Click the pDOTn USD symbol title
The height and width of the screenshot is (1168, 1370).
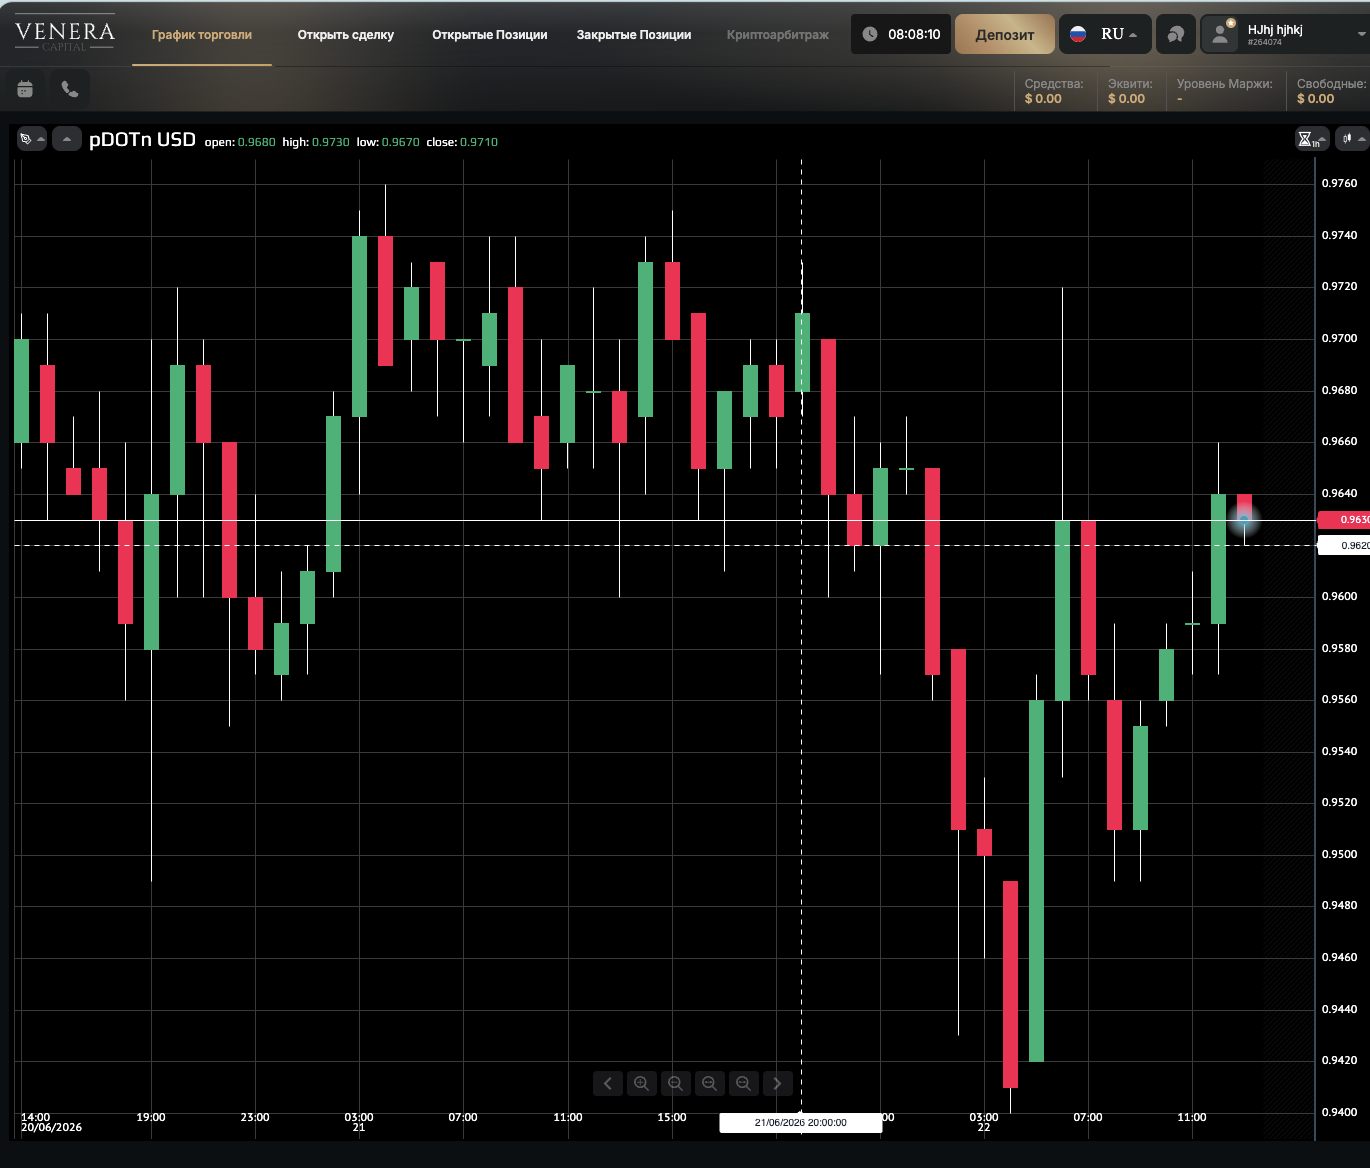(142, 140)
